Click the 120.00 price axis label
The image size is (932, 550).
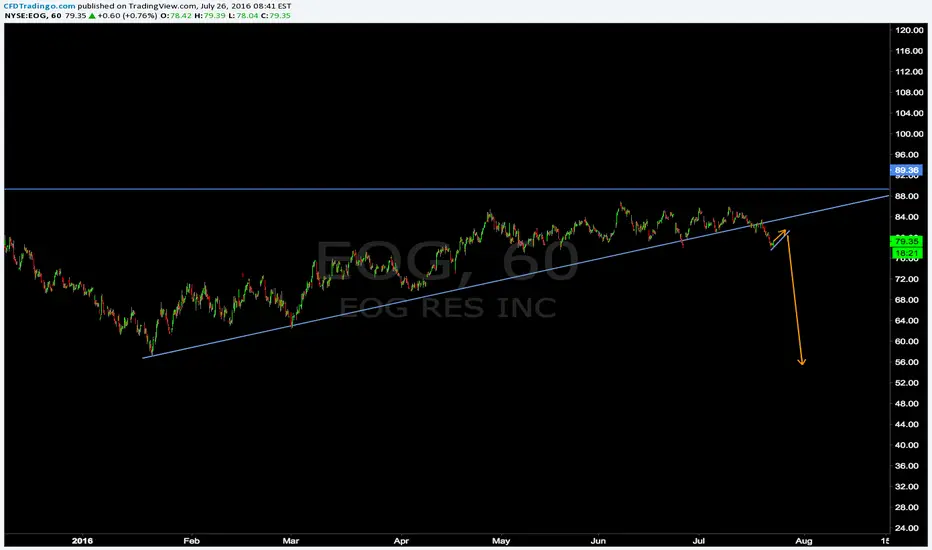pyautogui.click(x=909, y=30)
